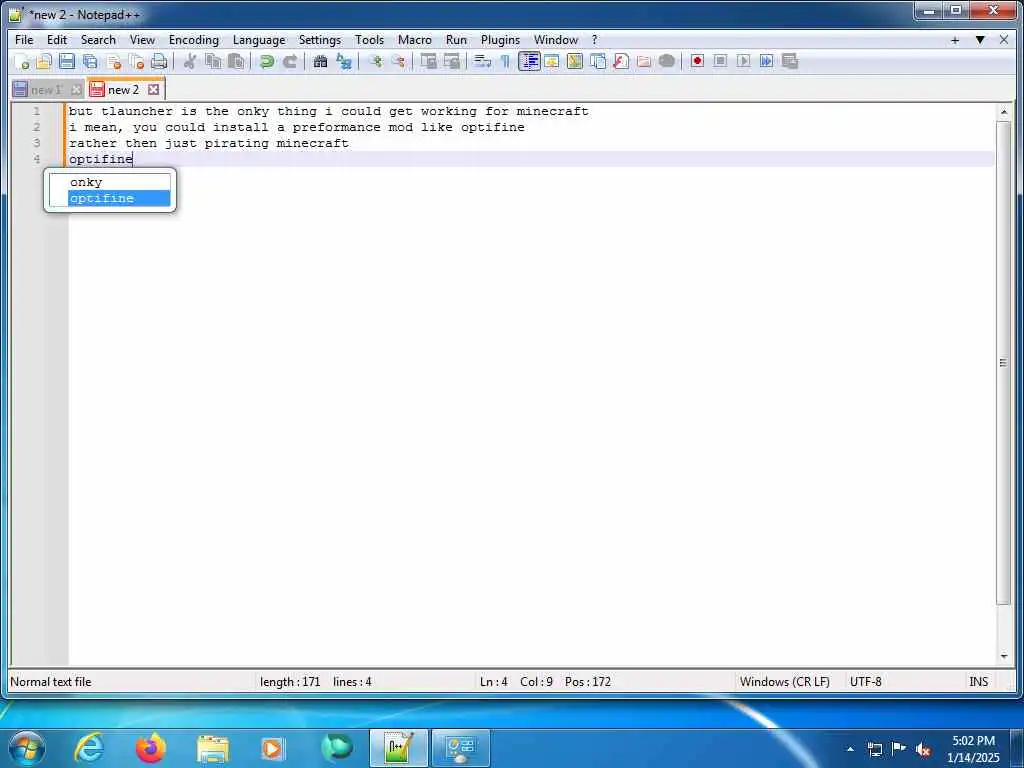This screenshot has height=768, width=1024.
Task: Open the ? help menu
Action: (x=594, y=40)
